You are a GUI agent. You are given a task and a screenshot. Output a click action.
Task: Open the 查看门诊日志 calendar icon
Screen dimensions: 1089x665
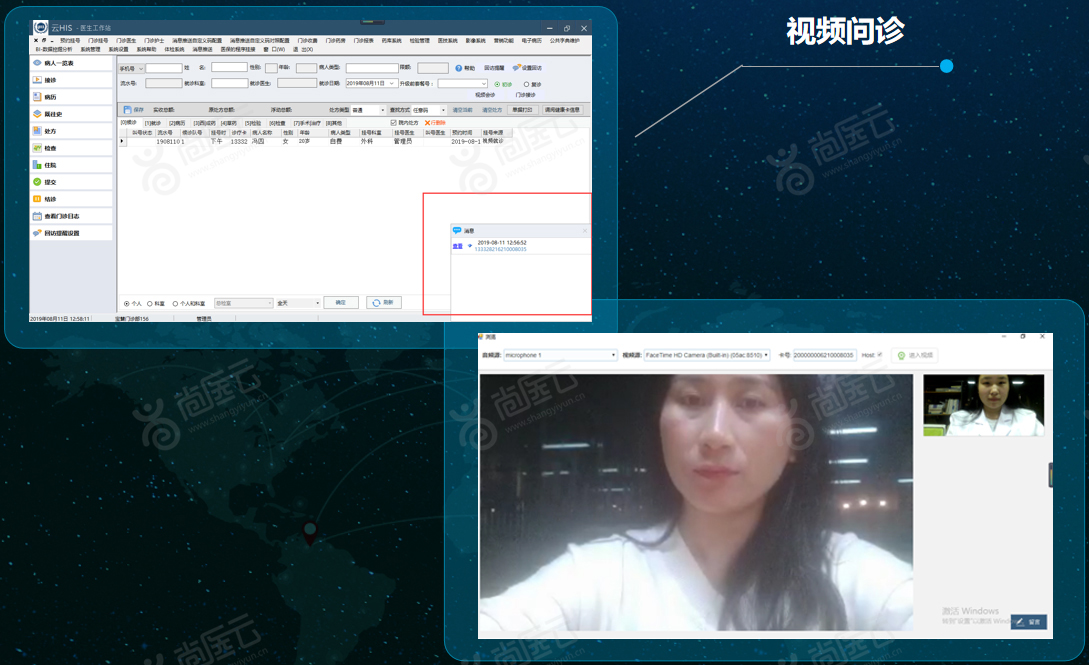[x=38, y=216]
